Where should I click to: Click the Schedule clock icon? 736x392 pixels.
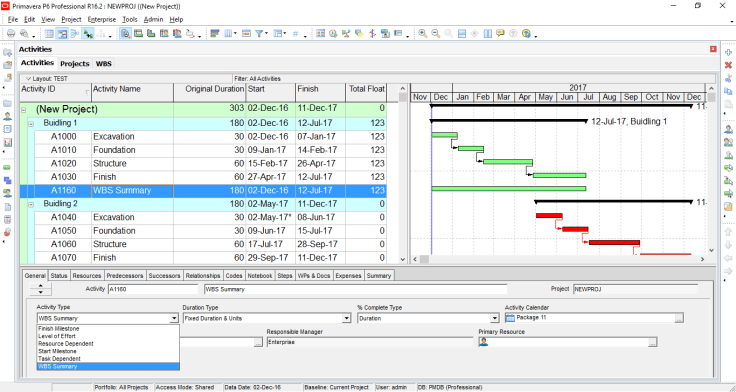[x=333, y=33]
